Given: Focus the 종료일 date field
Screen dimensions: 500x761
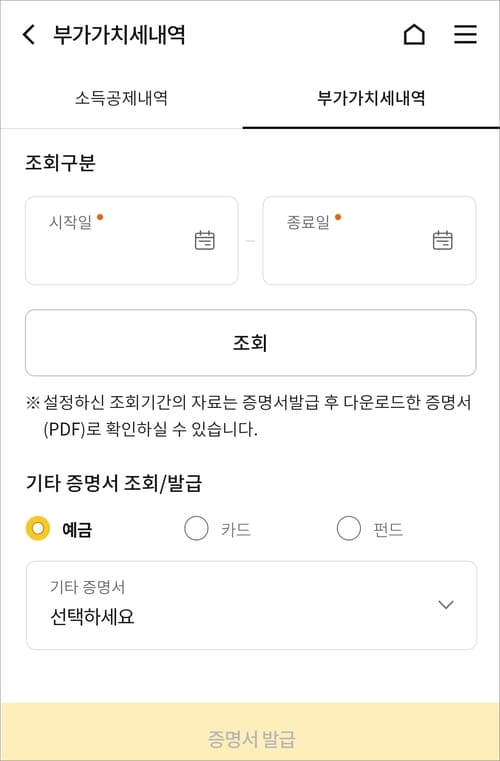Looking at the screenshot, I should tap(369, 241).
